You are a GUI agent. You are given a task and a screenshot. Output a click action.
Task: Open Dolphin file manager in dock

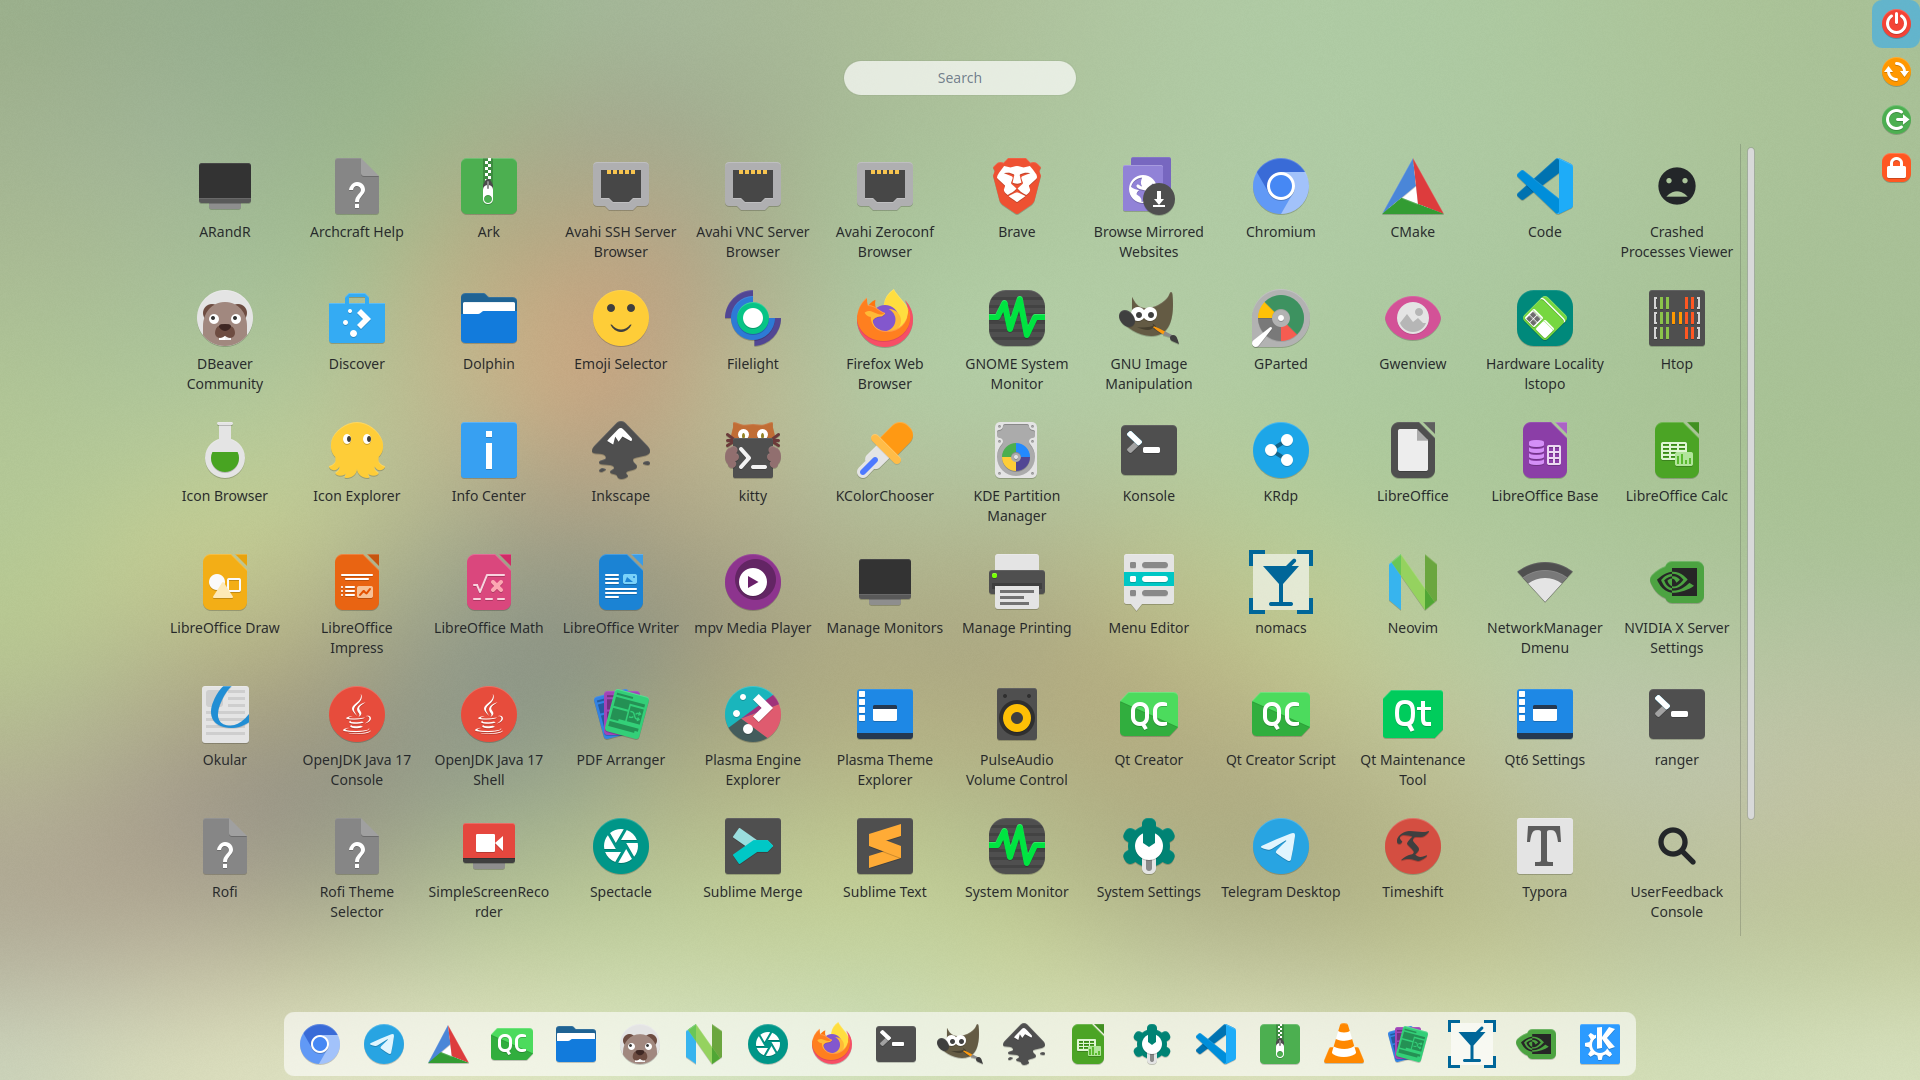click(x=575, y=1044)
